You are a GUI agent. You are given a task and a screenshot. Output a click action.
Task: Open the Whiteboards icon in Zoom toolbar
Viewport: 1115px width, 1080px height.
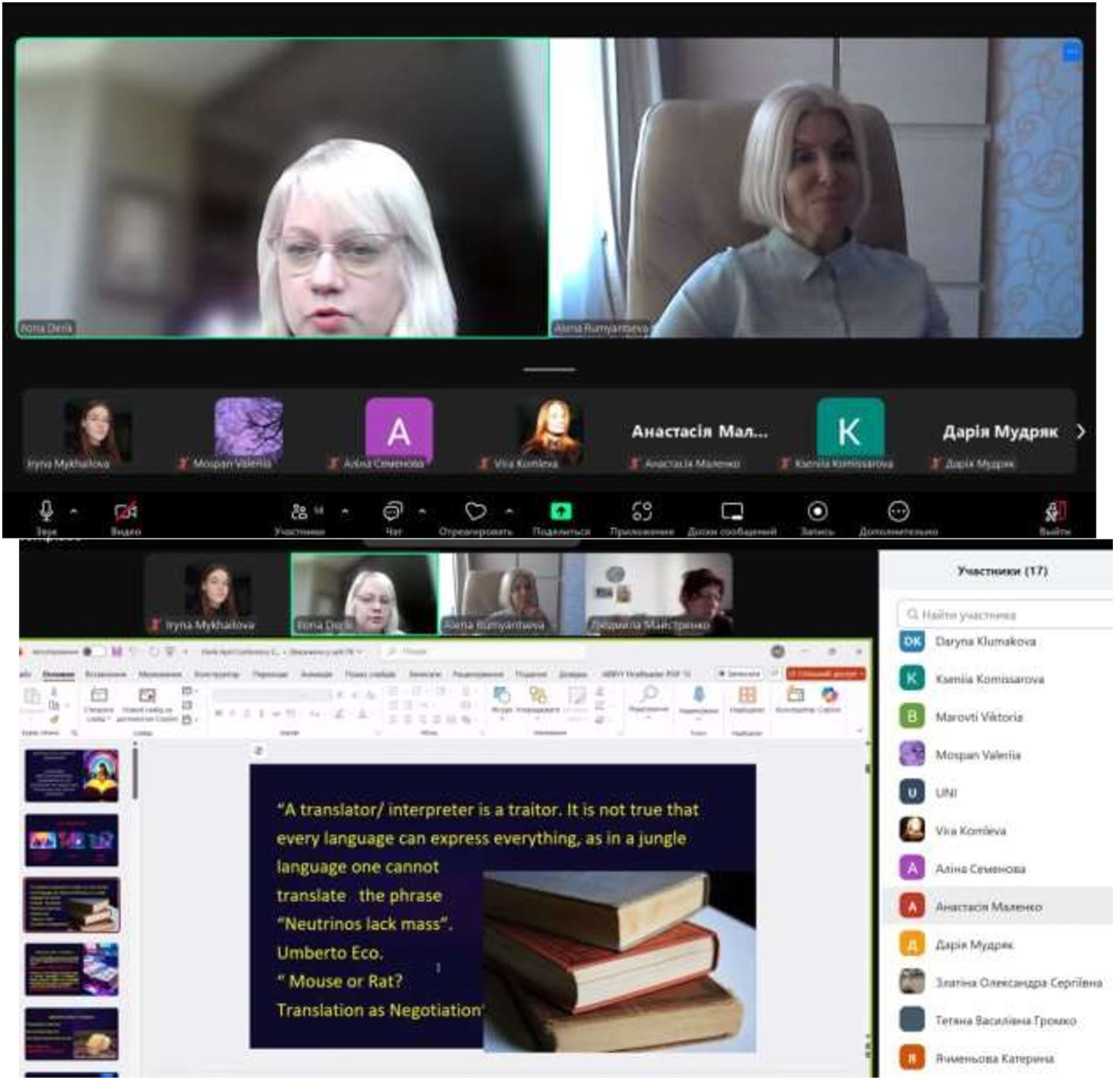click(732, 511)
